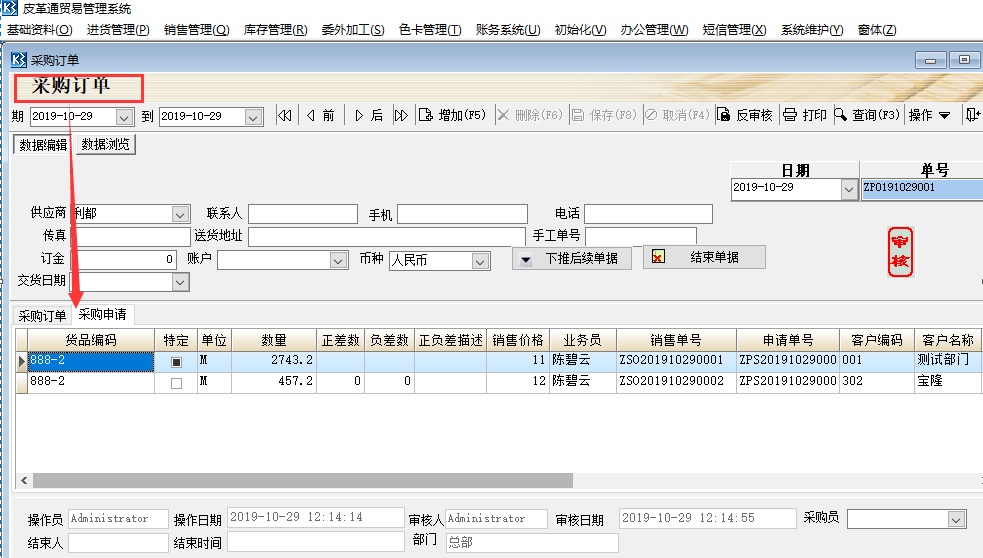The image size is (983, 558).
Task: Click the exit icon after 操作
Action: click(x=972, y=115)
